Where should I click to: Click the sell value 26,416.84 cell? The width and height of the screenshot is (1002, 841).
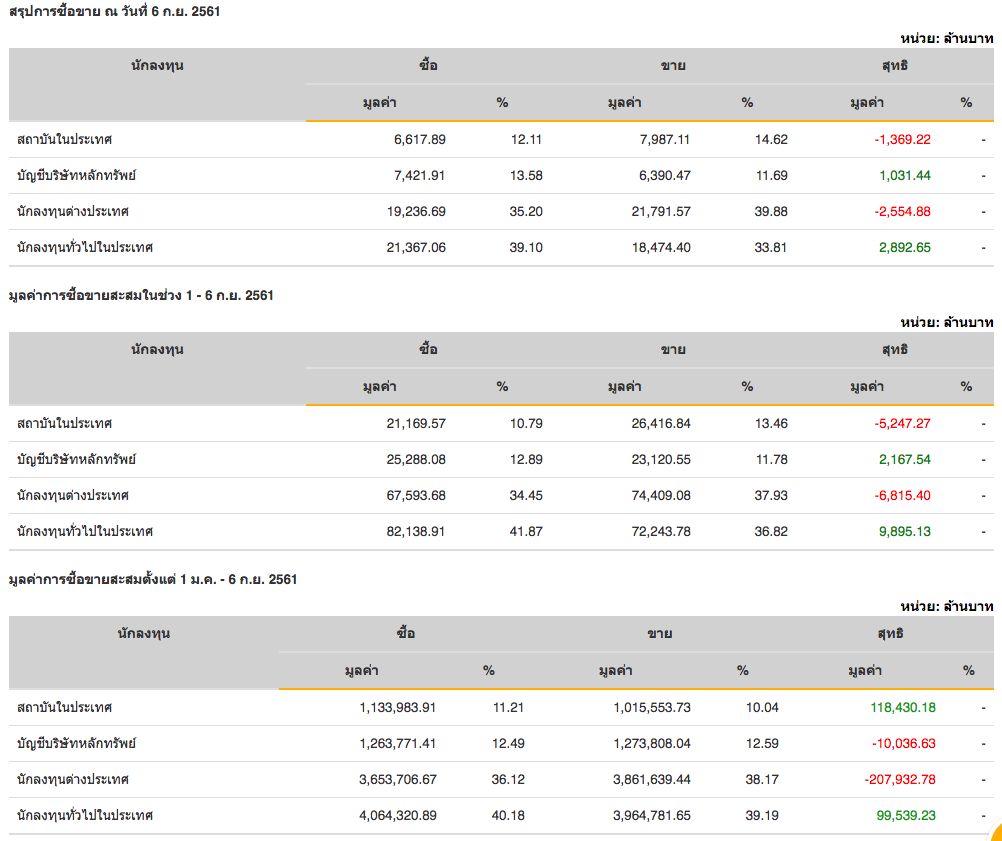tap(656, 424)
